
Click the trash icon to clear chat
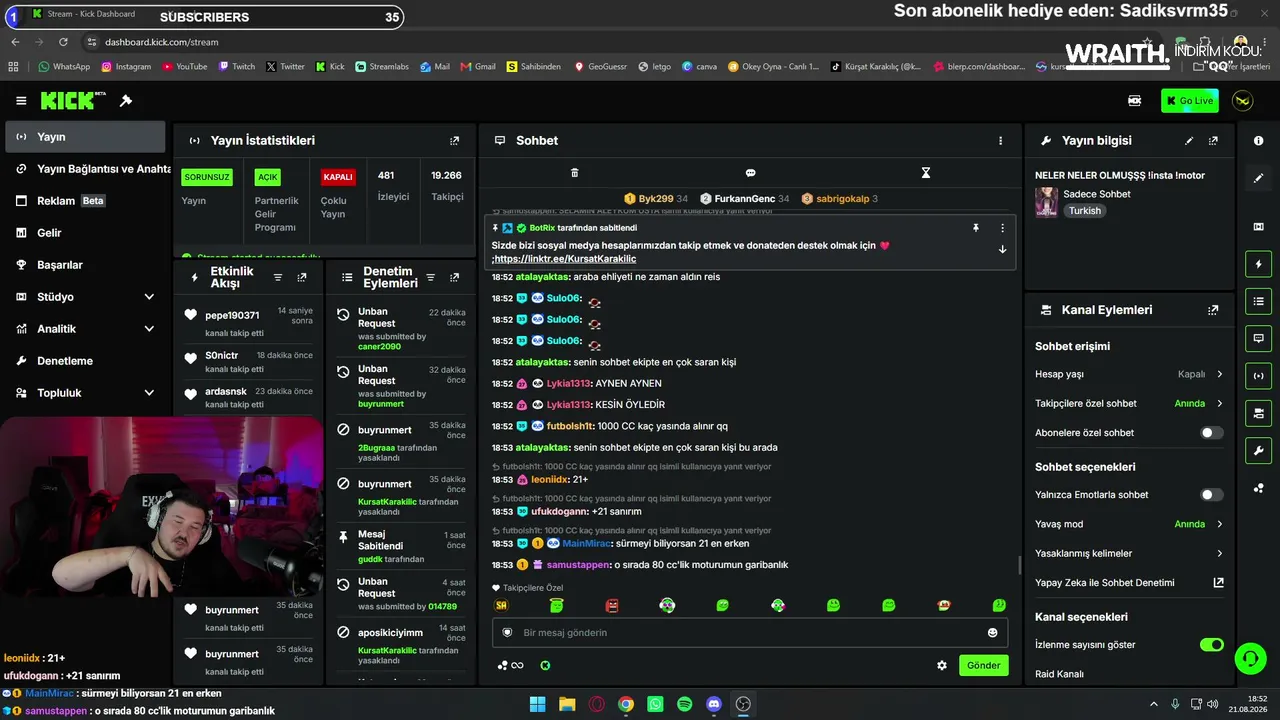(x=574, y=173)
